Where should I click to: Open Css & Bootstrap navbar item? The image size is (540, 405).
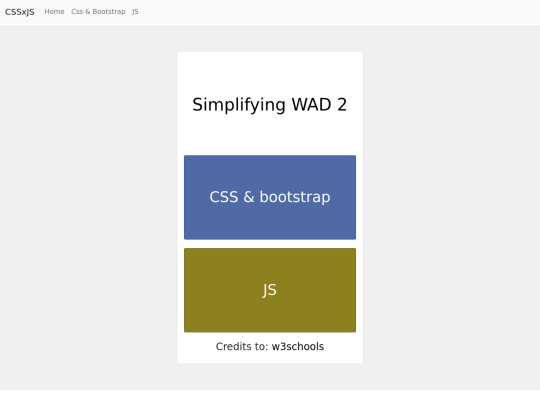point(98,12)
